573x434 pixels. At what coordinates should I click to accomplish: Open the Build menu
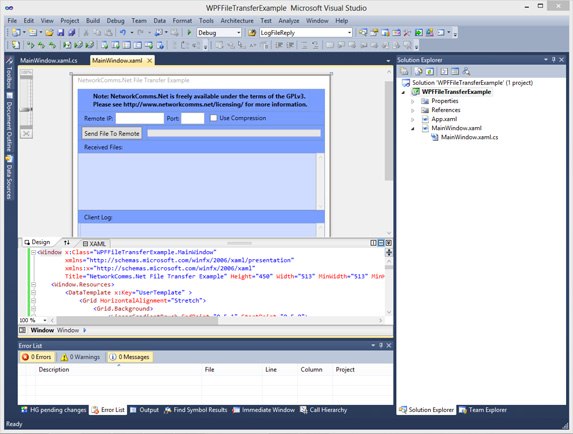[x=93, y=21]
